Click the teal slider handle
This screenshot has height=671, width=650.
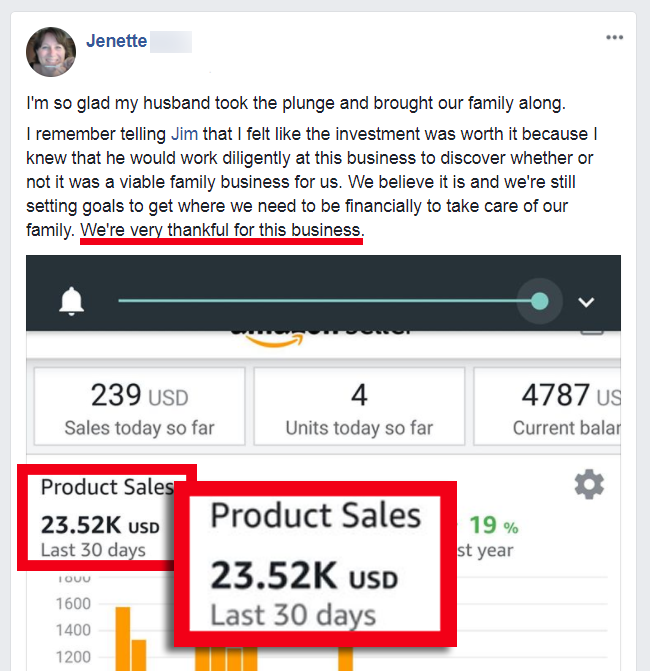(x=540, y=301)
